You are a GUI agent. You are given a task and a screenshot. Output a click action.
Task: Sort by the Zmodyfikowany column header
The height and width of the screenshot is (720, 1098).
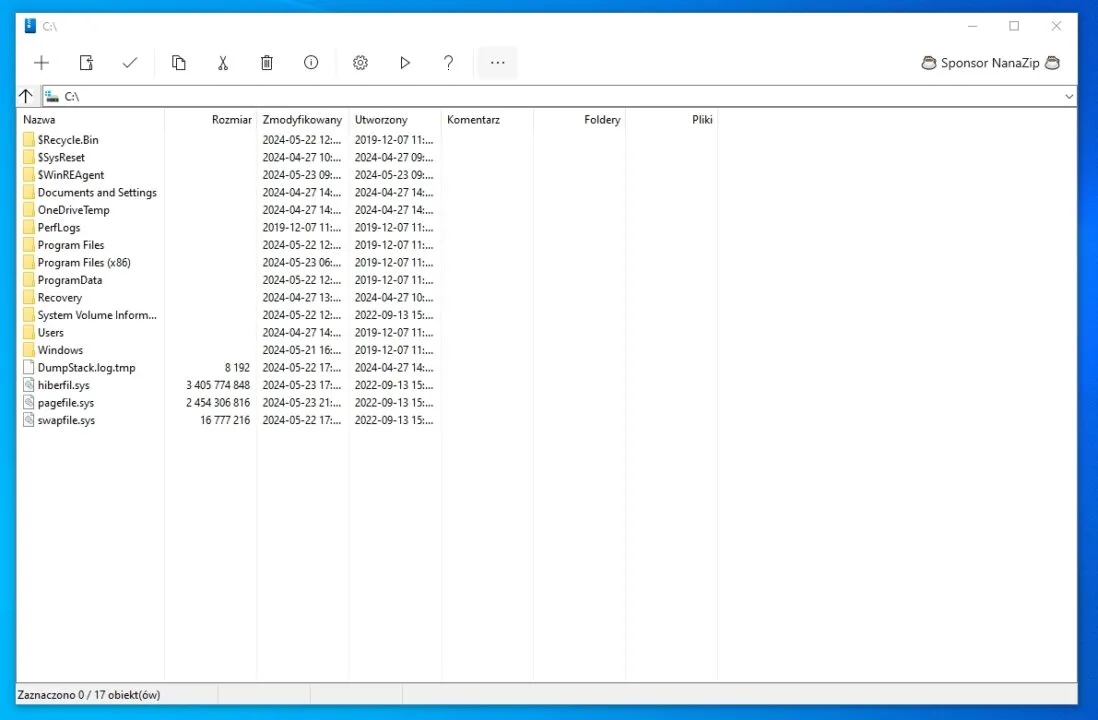click(x=302, y=120)
